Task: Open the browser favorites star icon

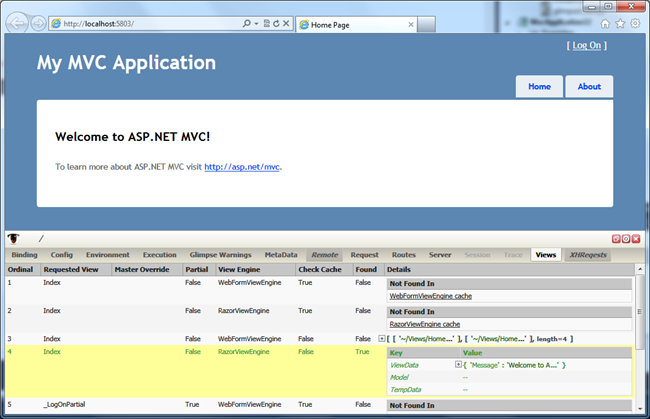Action: tap(619, 22)
